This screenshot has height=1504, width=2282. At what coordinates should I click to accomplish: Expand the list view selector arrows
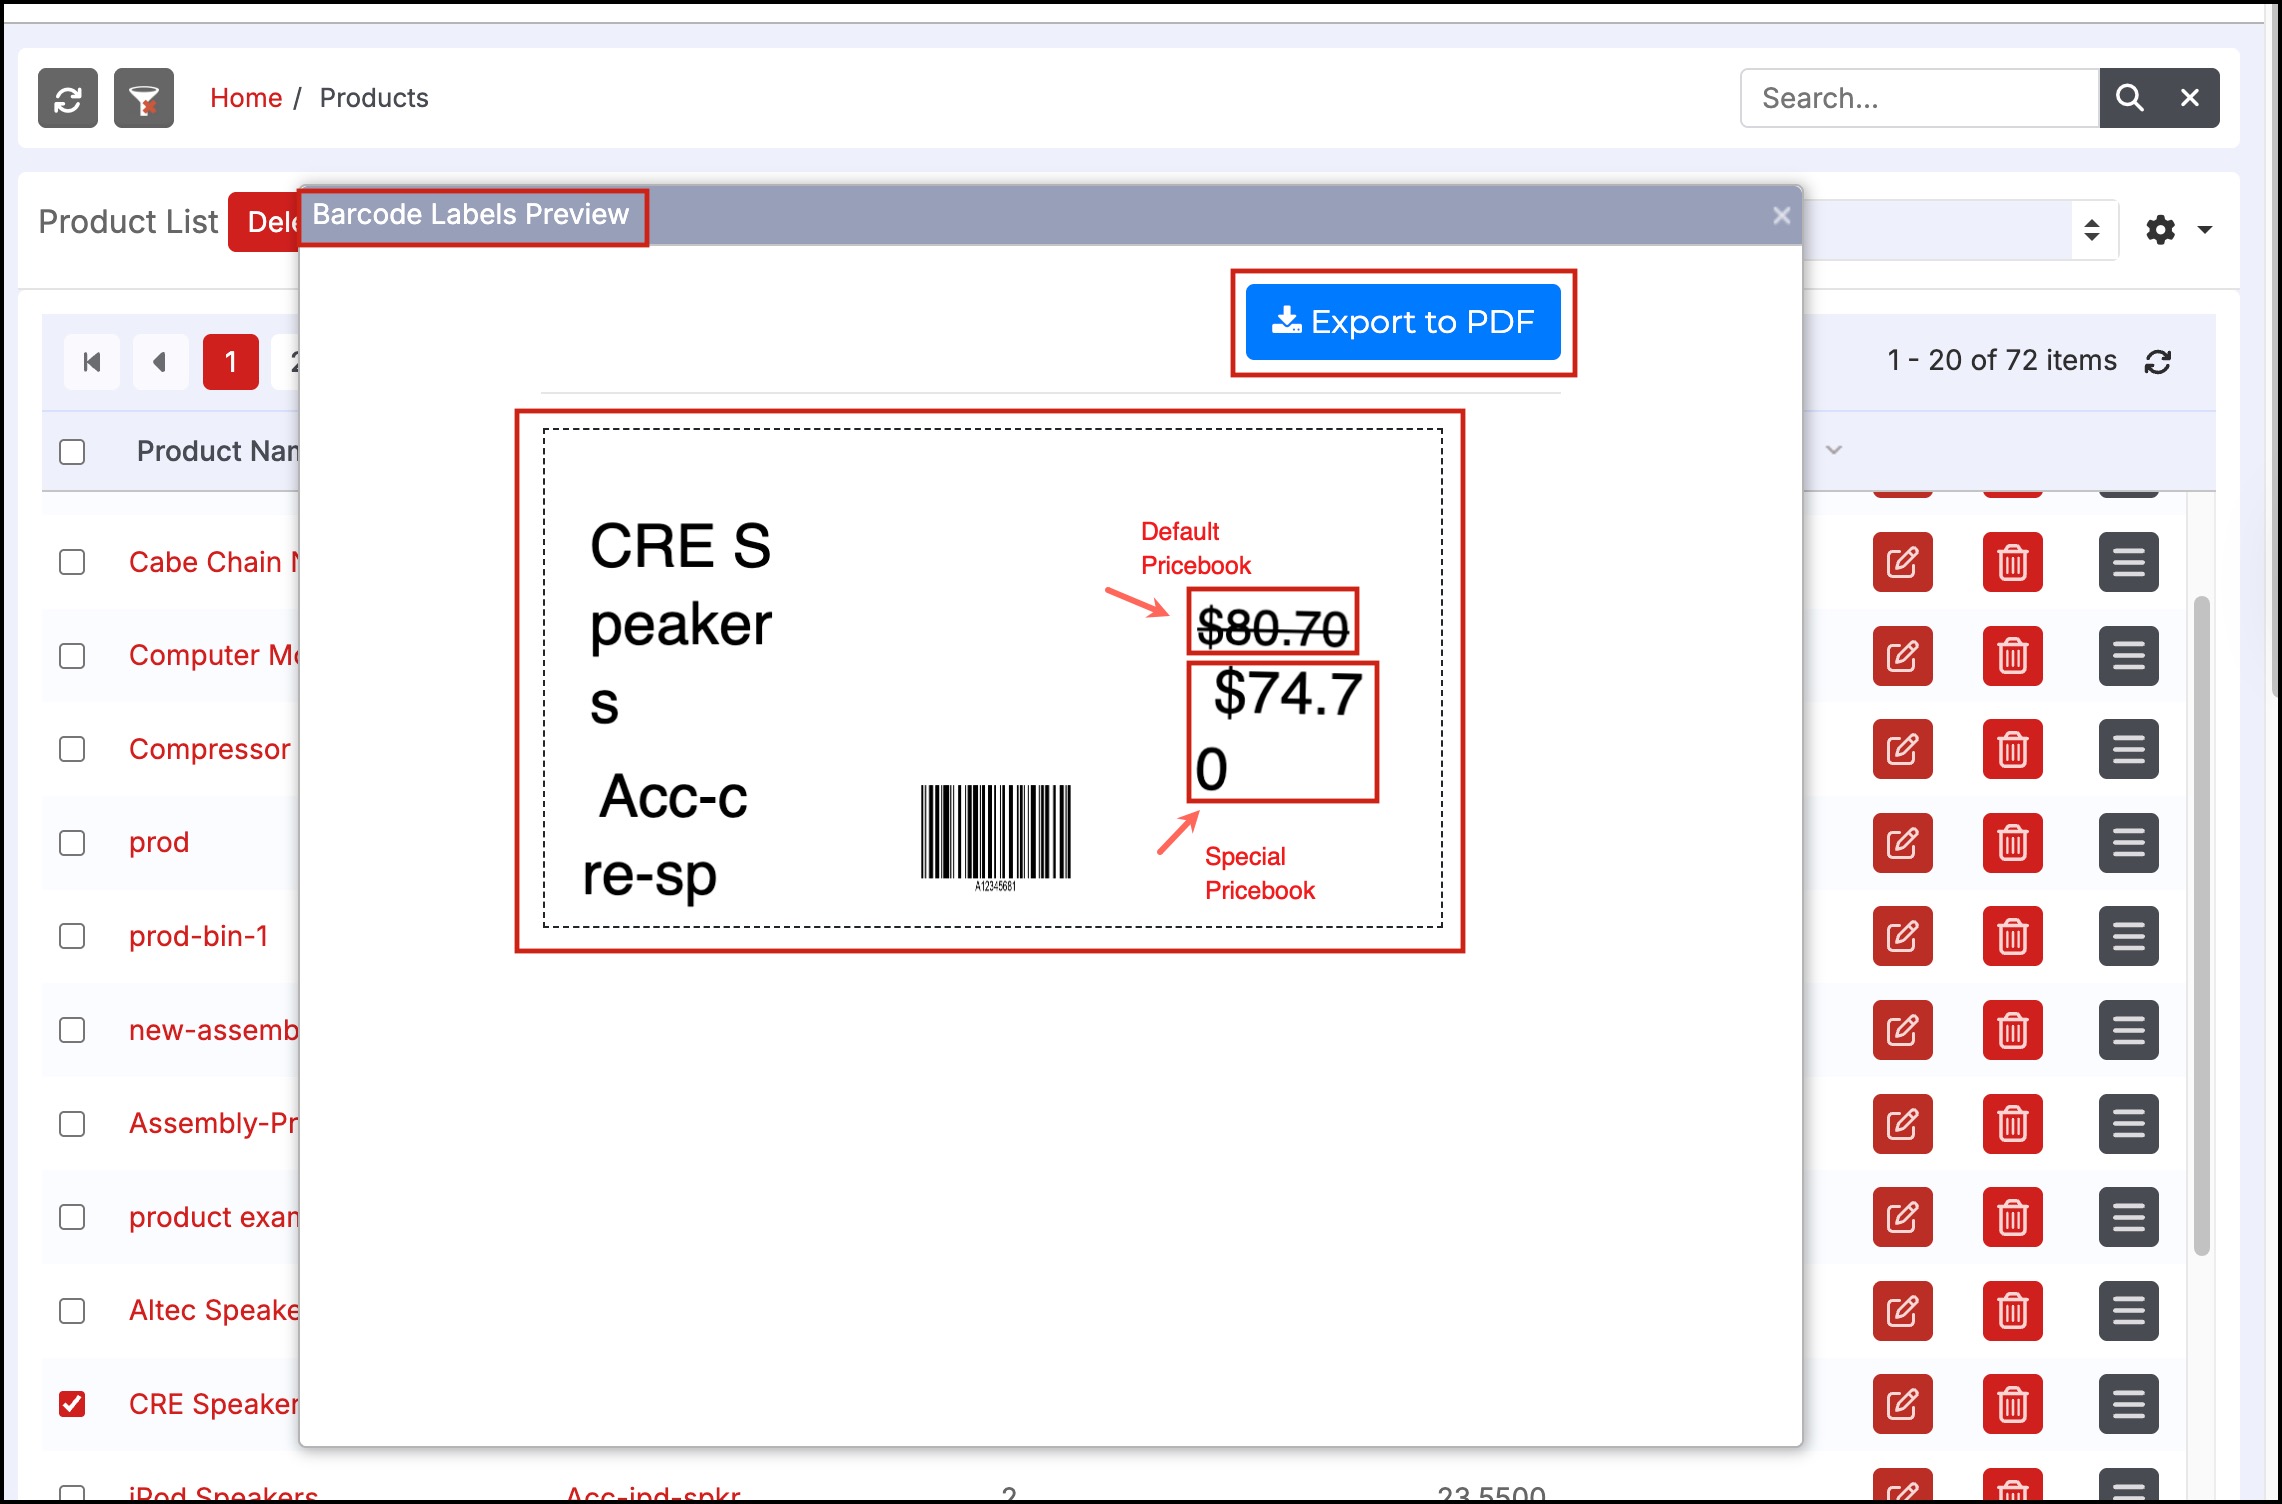pyautogui.click(x=2091, y=230)
